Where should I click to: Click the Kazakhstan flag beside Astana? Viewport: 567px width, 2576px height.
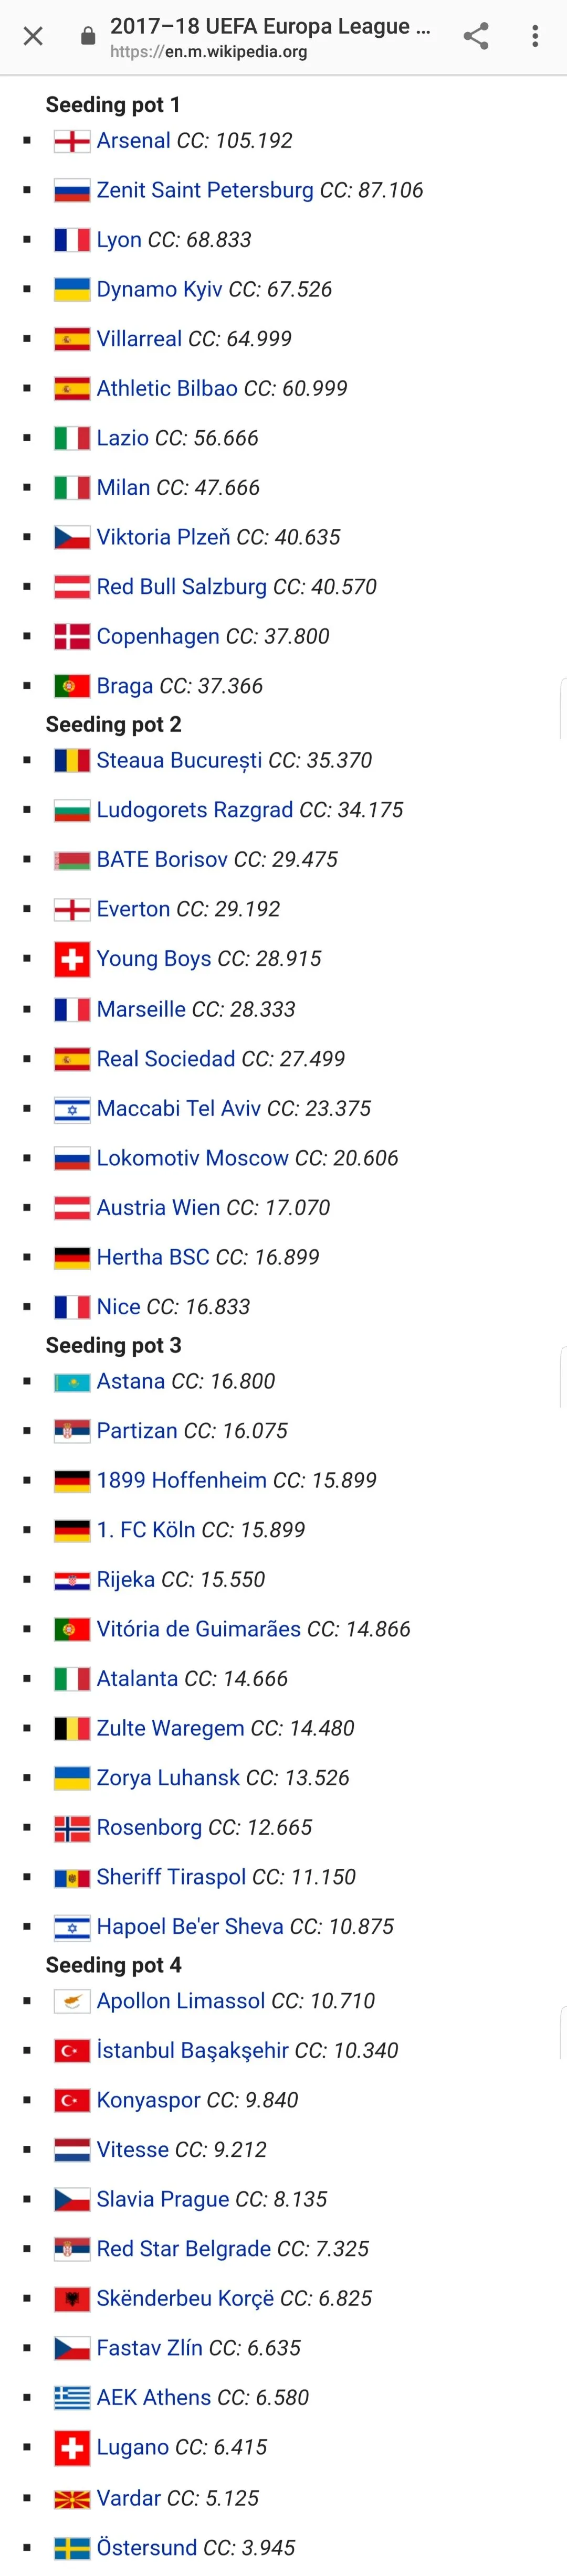pos(72,1382)
